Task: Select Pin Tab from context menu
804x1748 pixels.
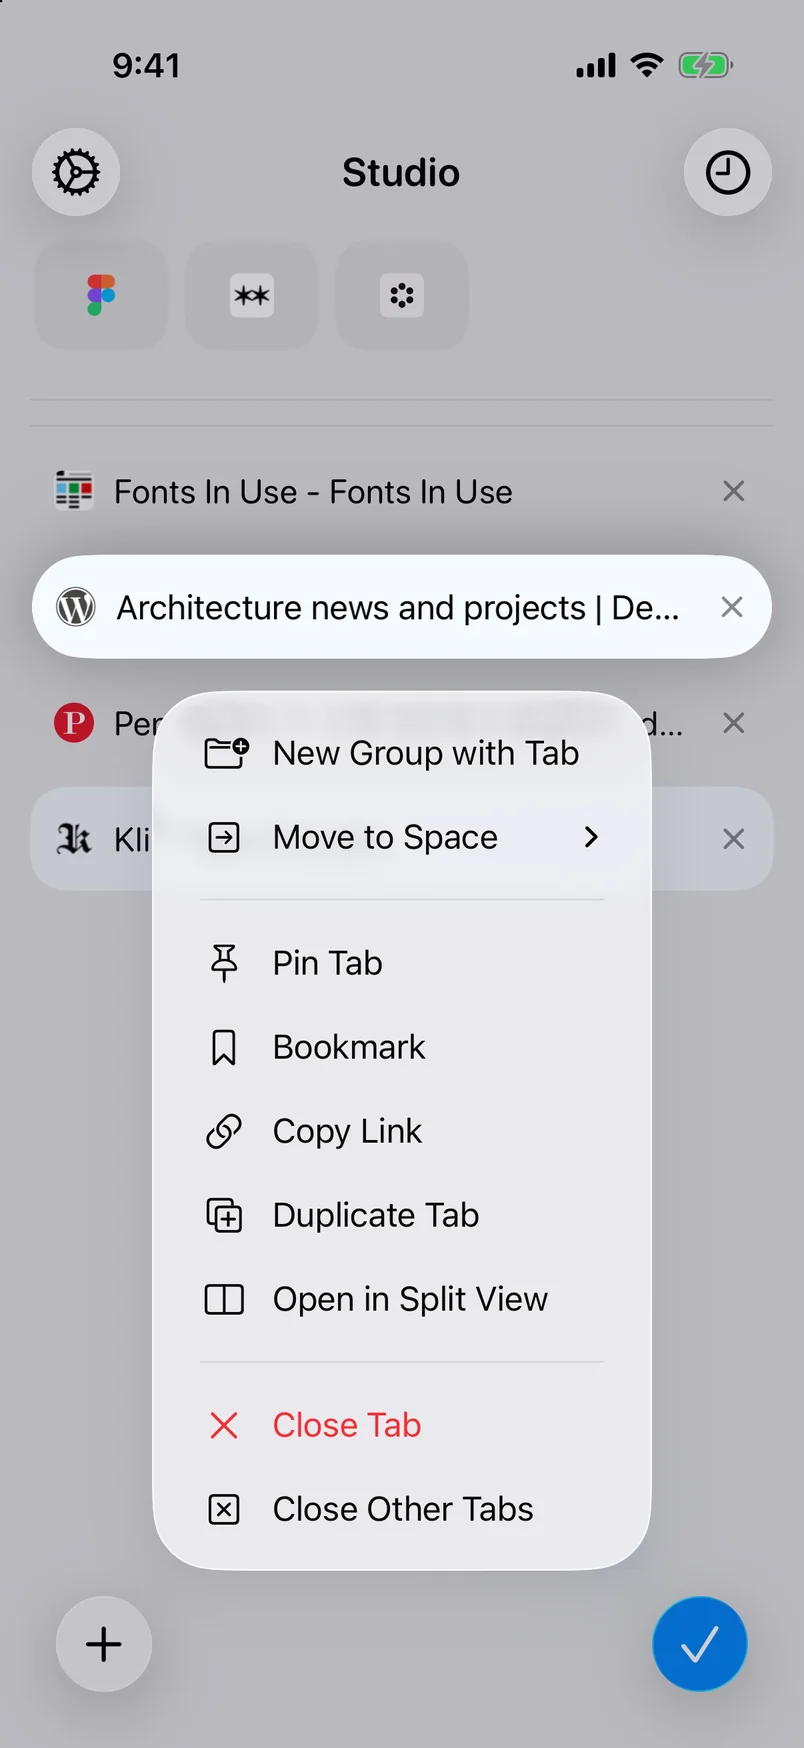Action: (x=402, y=963)
